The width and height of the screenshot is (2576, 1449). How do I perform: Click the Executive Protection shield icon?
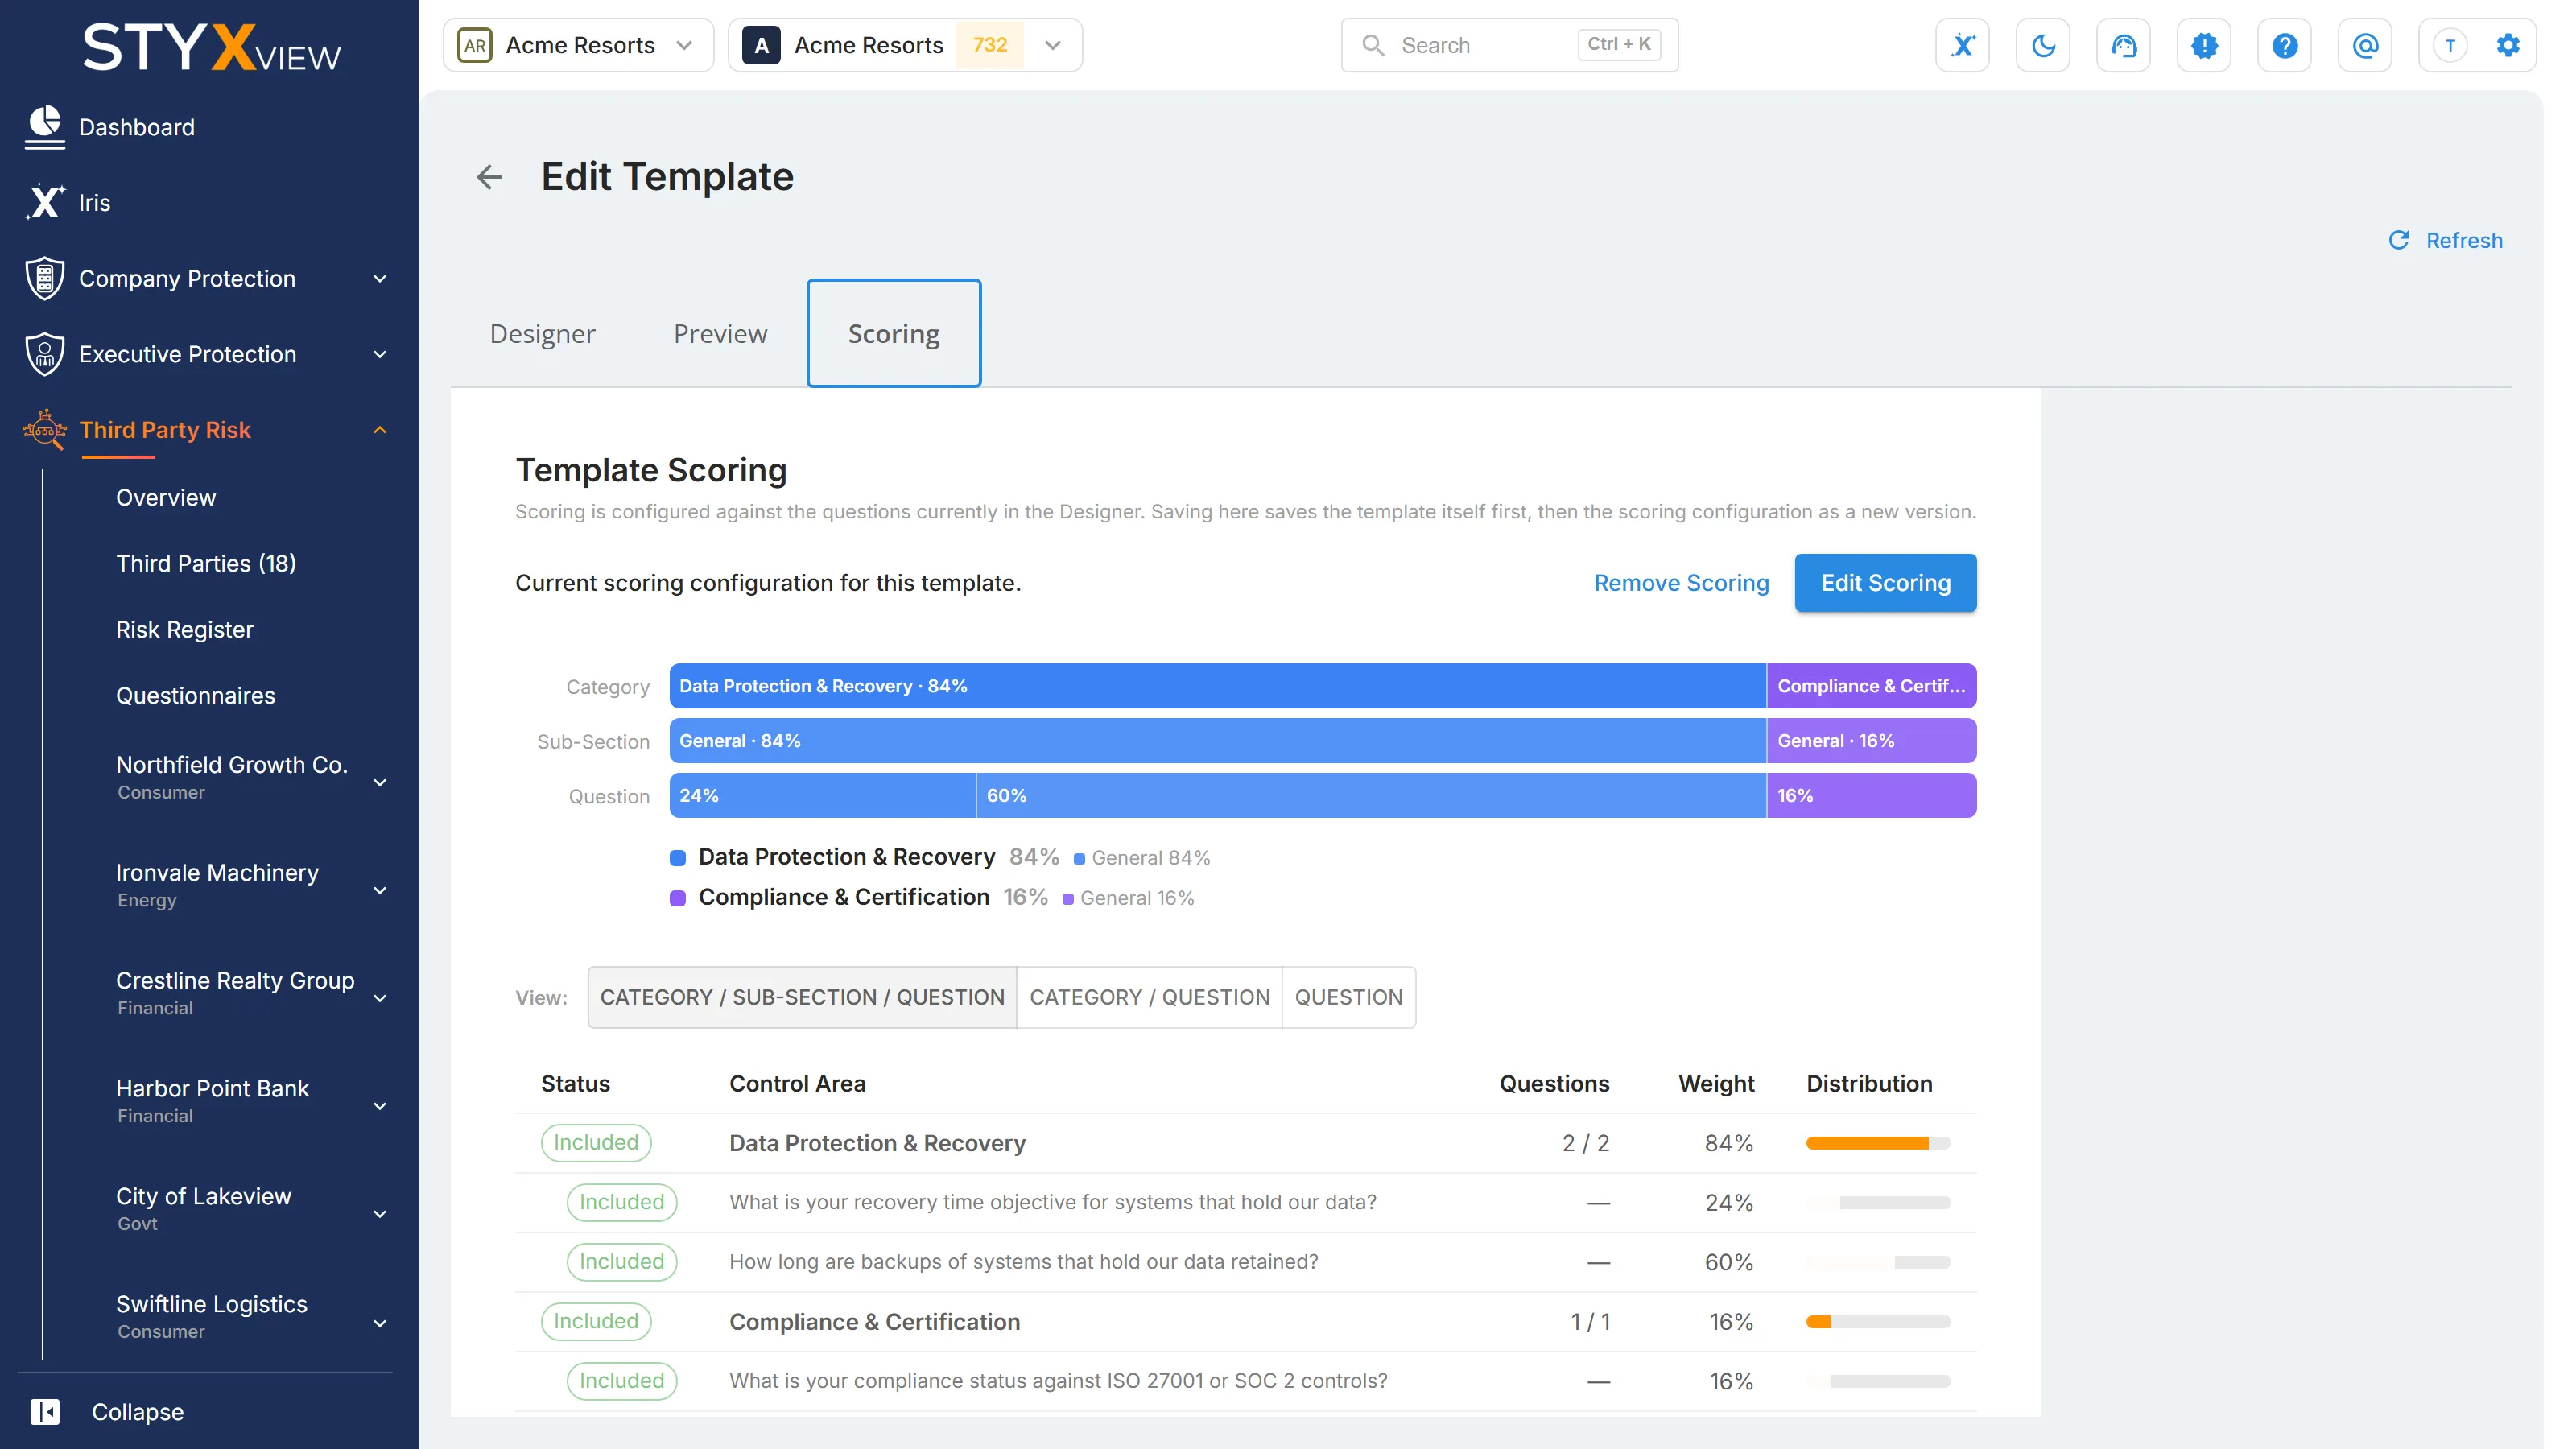pyautogui.click(x=44, y=354)
